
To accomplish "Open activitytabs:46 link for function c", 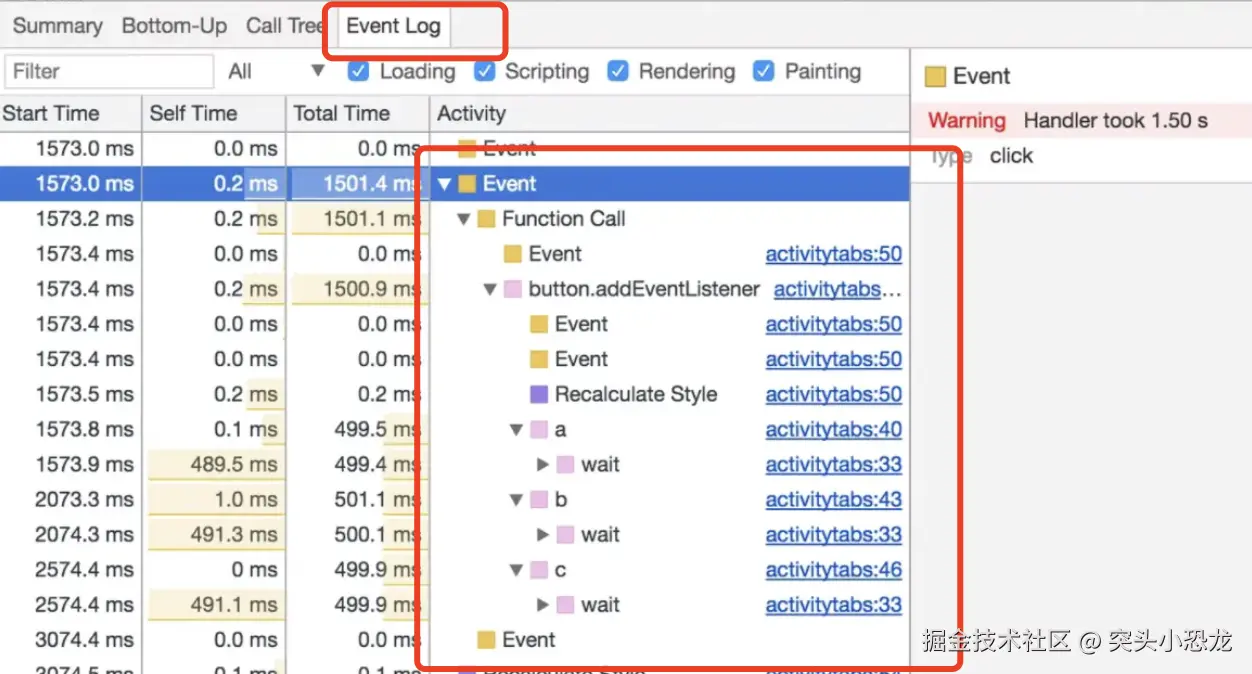I will [834, 570].
